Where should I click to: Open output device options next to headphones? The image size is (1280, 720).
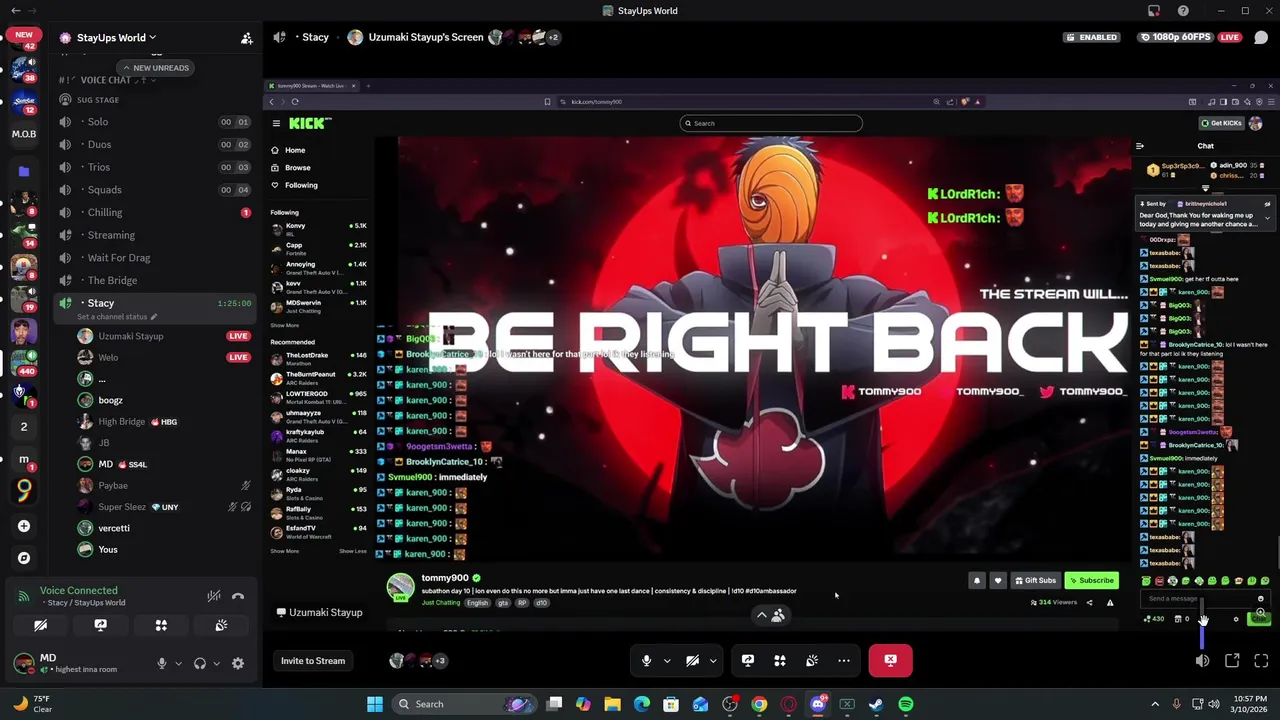coord(216,663)
